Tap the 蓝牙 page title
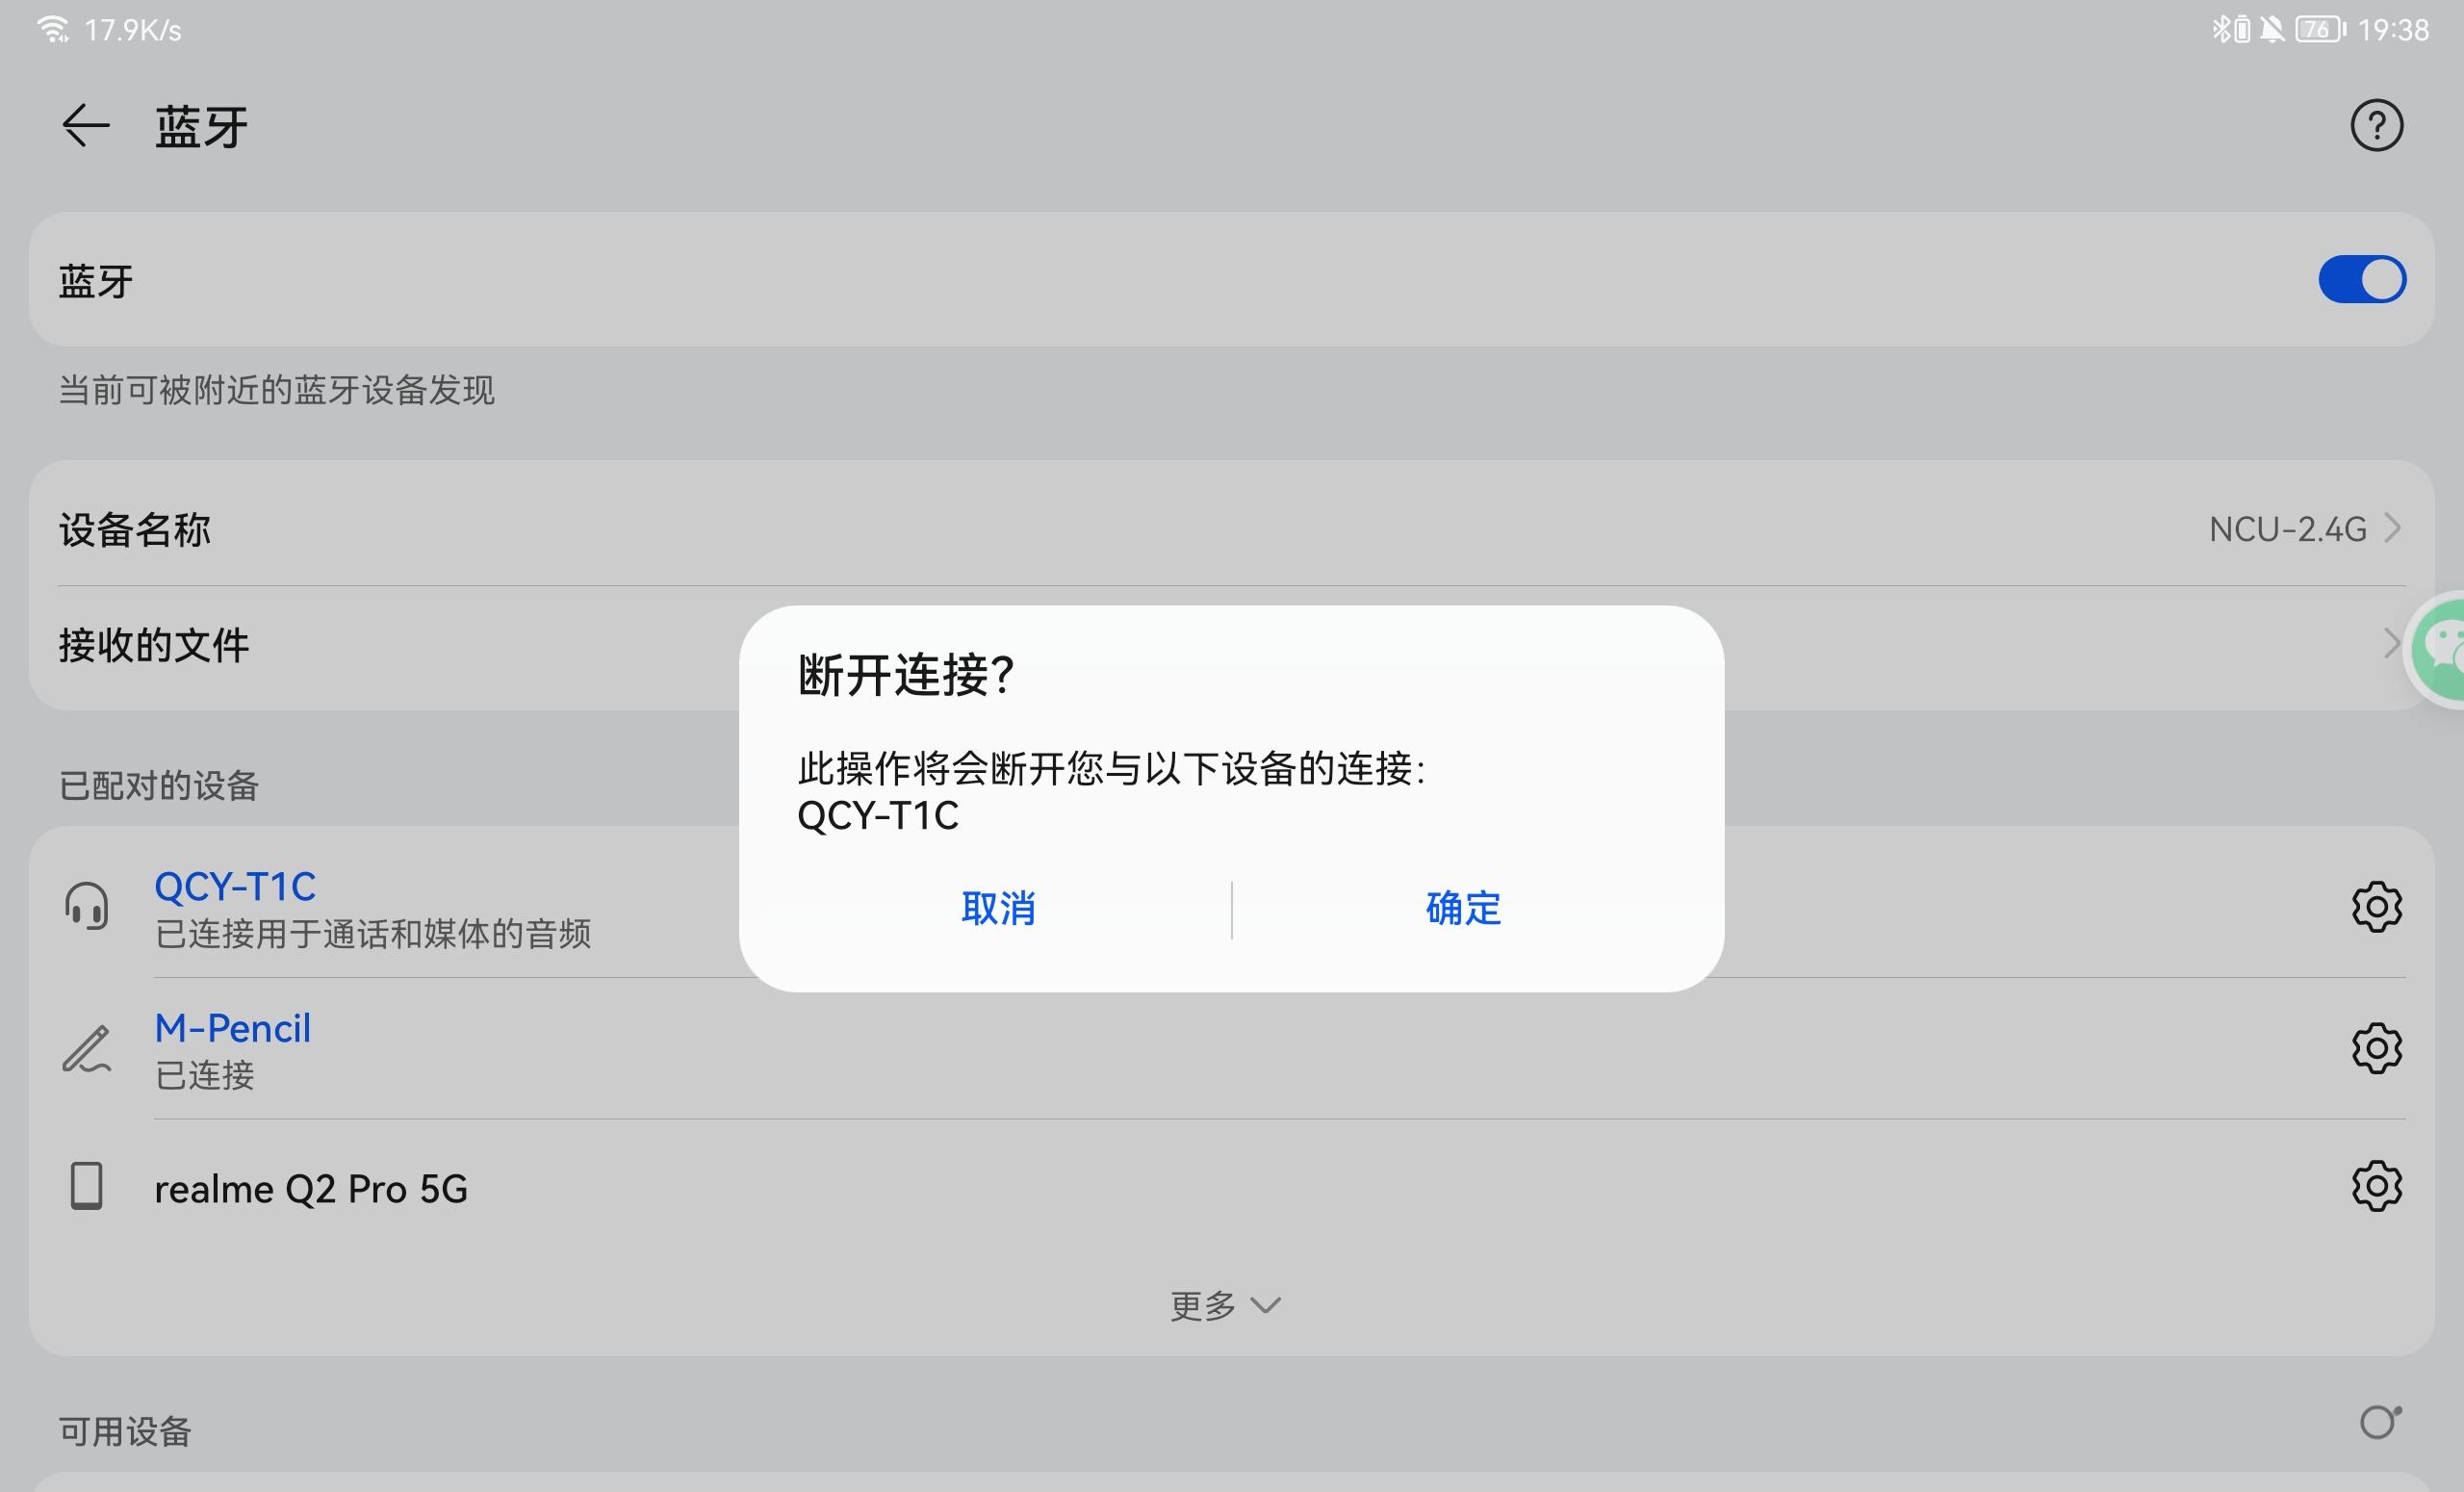 point(201,127)
